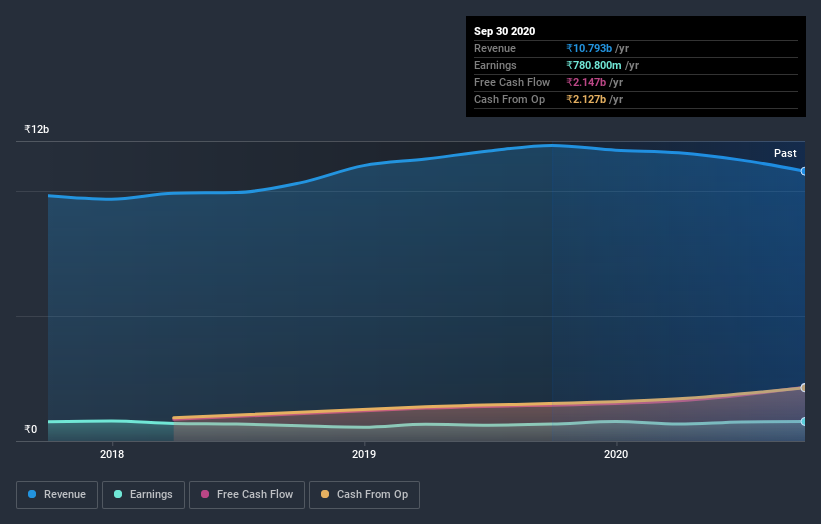Viewport: 821px width, 524px height.
Task: Toggle the Earnings legend button
Action: tap(143, 495)
